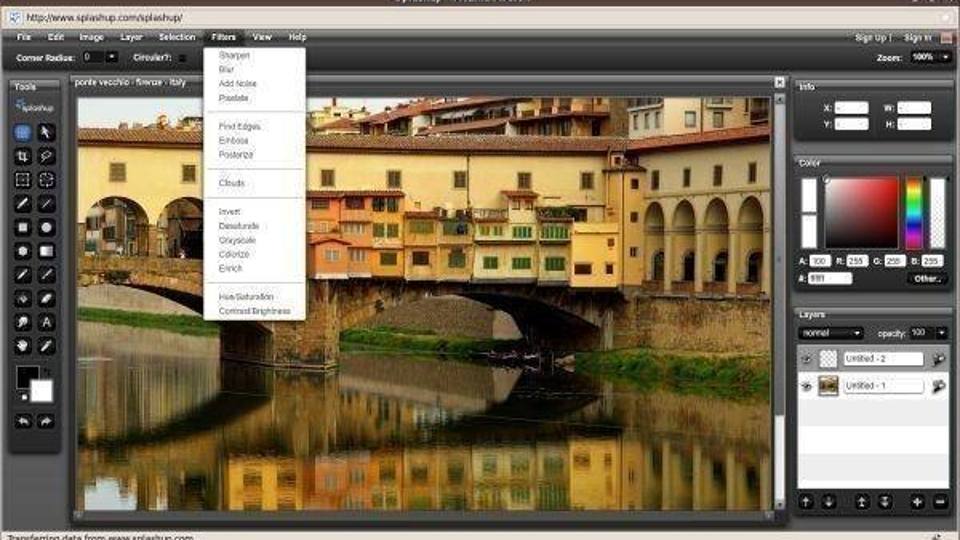Open the layer opacity dropdown arrow
960x540 pixels.
pos(942,333)
